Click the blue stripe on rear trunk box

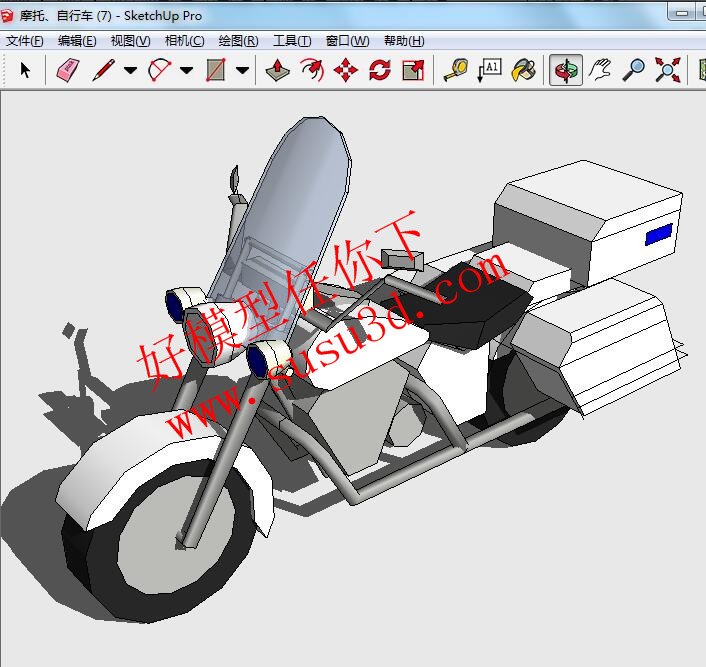(658, 235)
